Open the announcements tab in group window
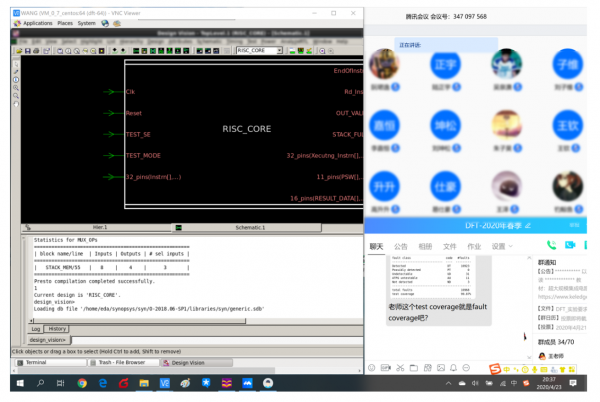Viewport: 600px width, 402px height. coord(401,246)
